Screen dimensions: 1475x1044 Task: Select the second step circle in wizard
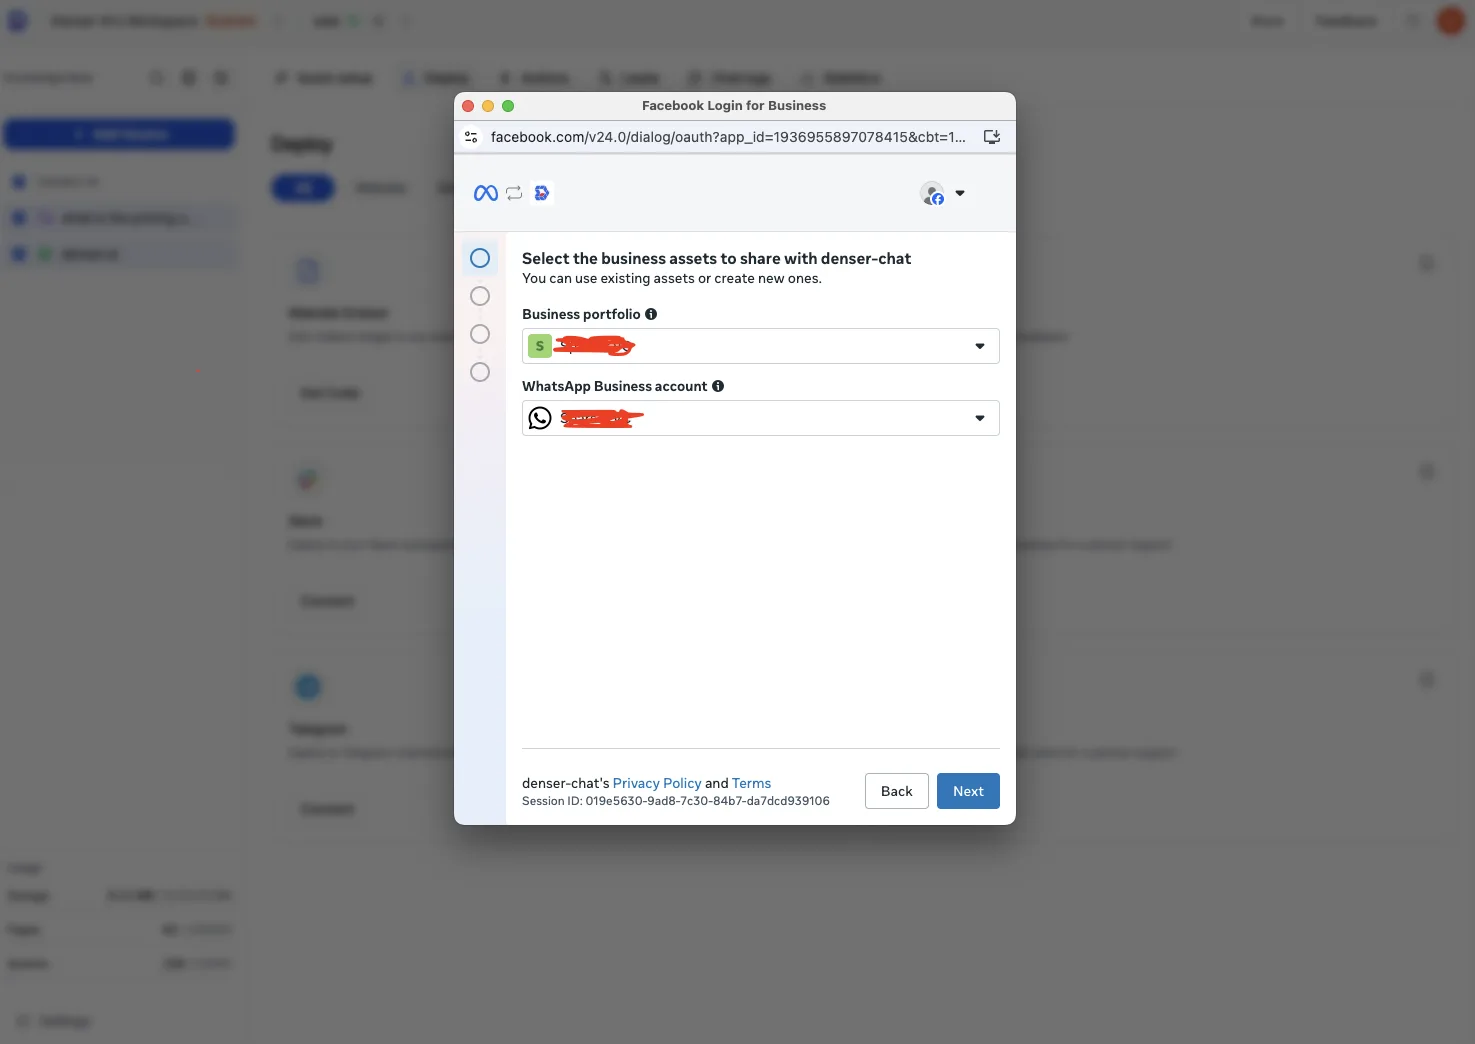(x=480, y=296)
